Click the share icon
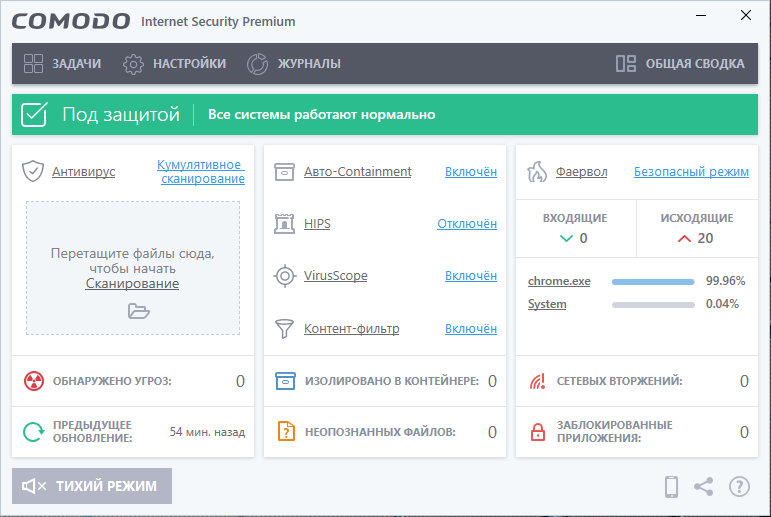The width and height of the screenshot is (771, 517). click(704, 487)
